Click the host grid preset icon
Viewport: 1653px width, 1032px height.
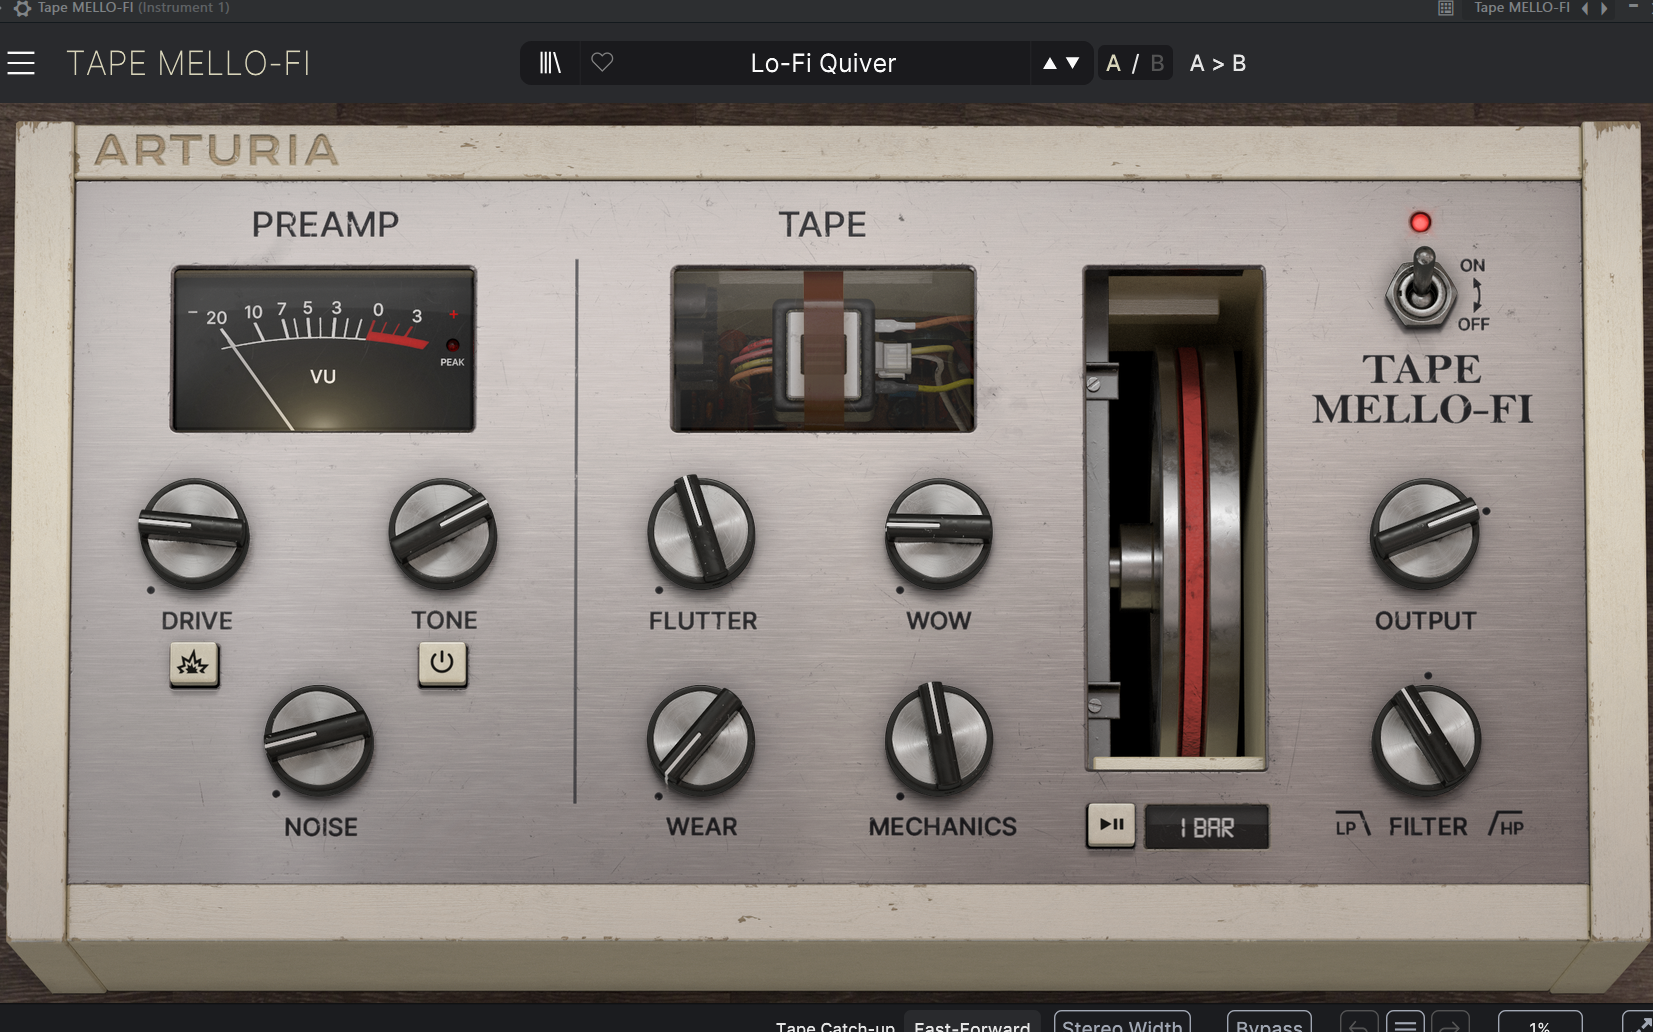click(x=1445, y=8)
